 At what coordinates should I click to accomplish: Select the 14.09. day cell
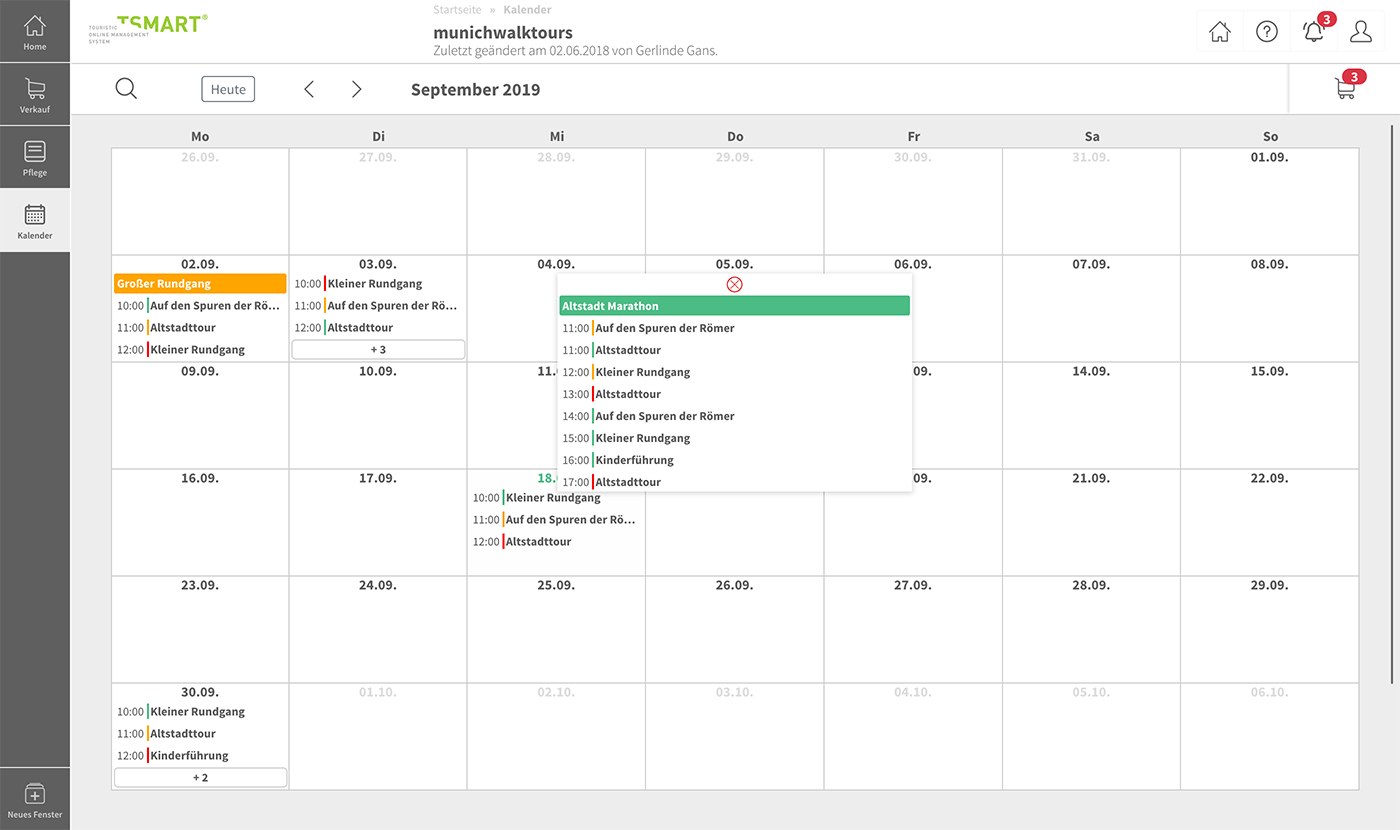coord(1091,415)
